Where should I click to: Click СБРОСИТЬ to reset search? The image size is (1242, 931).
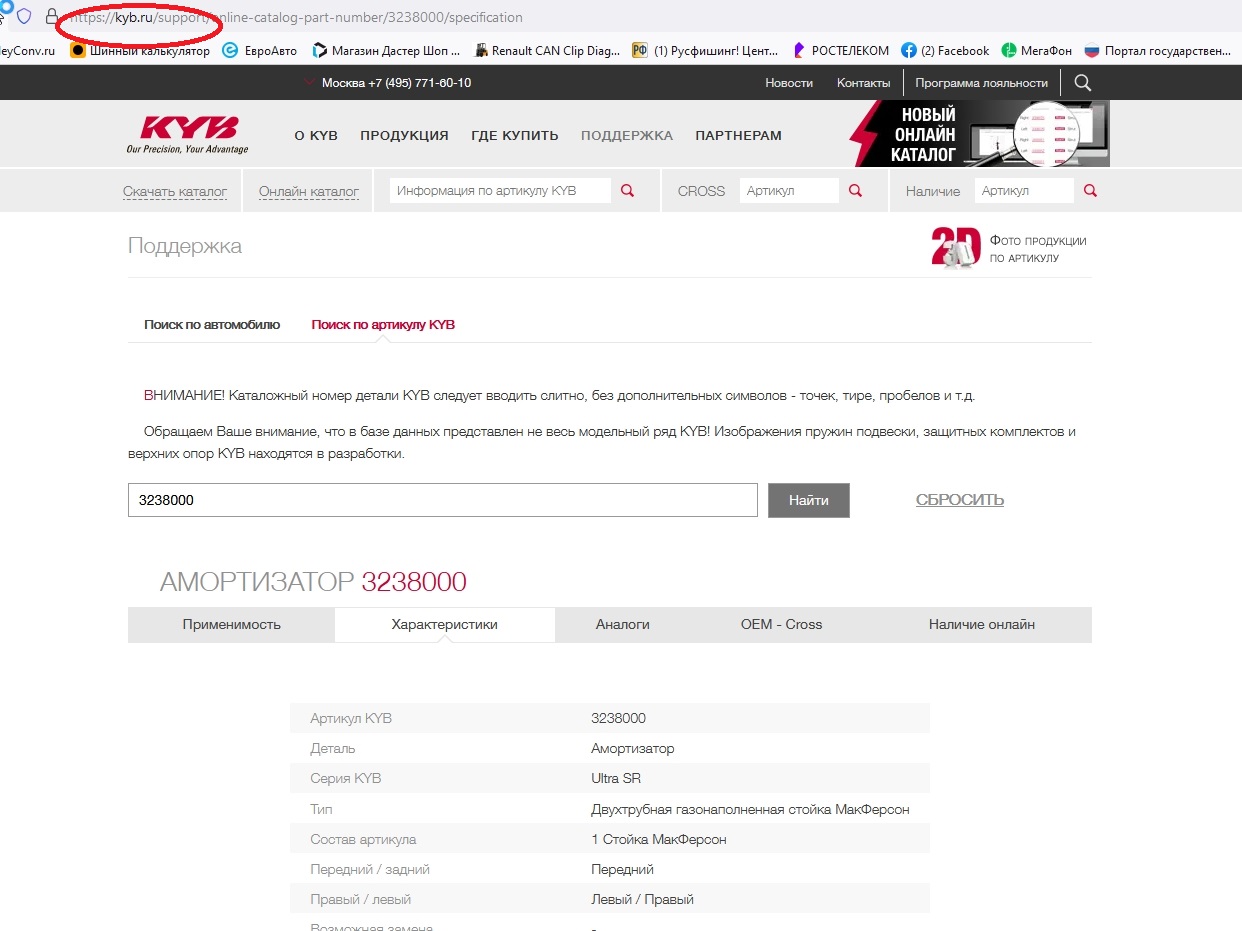(960, 500)
